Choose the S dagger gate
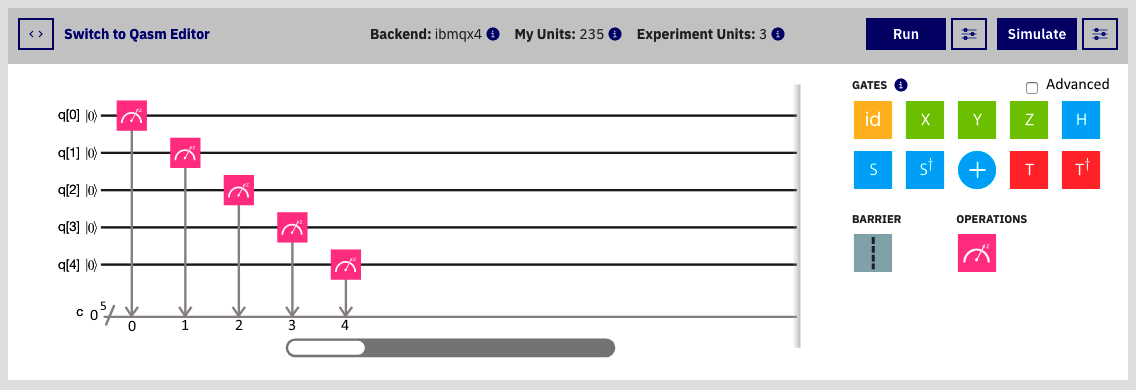1136x390 pixels. (924, 170)
